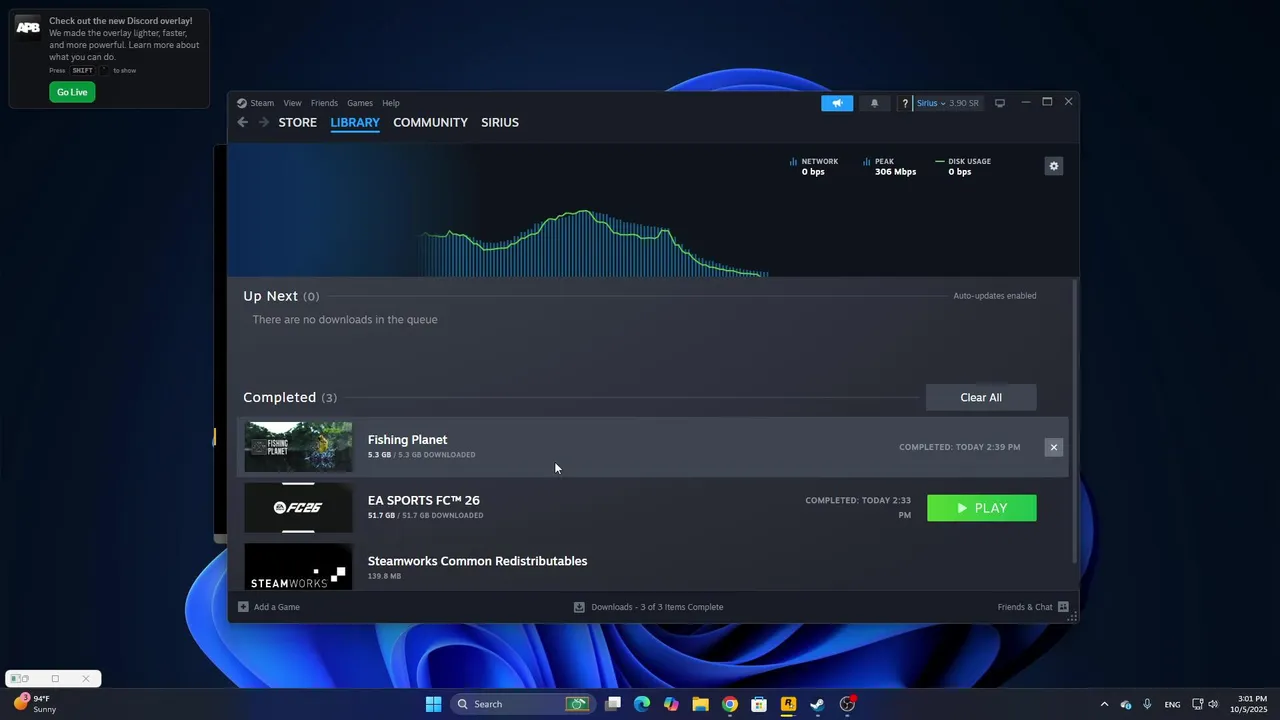Open Google Chrome from taskbar
1280x720 pixels.
point(730,704)
